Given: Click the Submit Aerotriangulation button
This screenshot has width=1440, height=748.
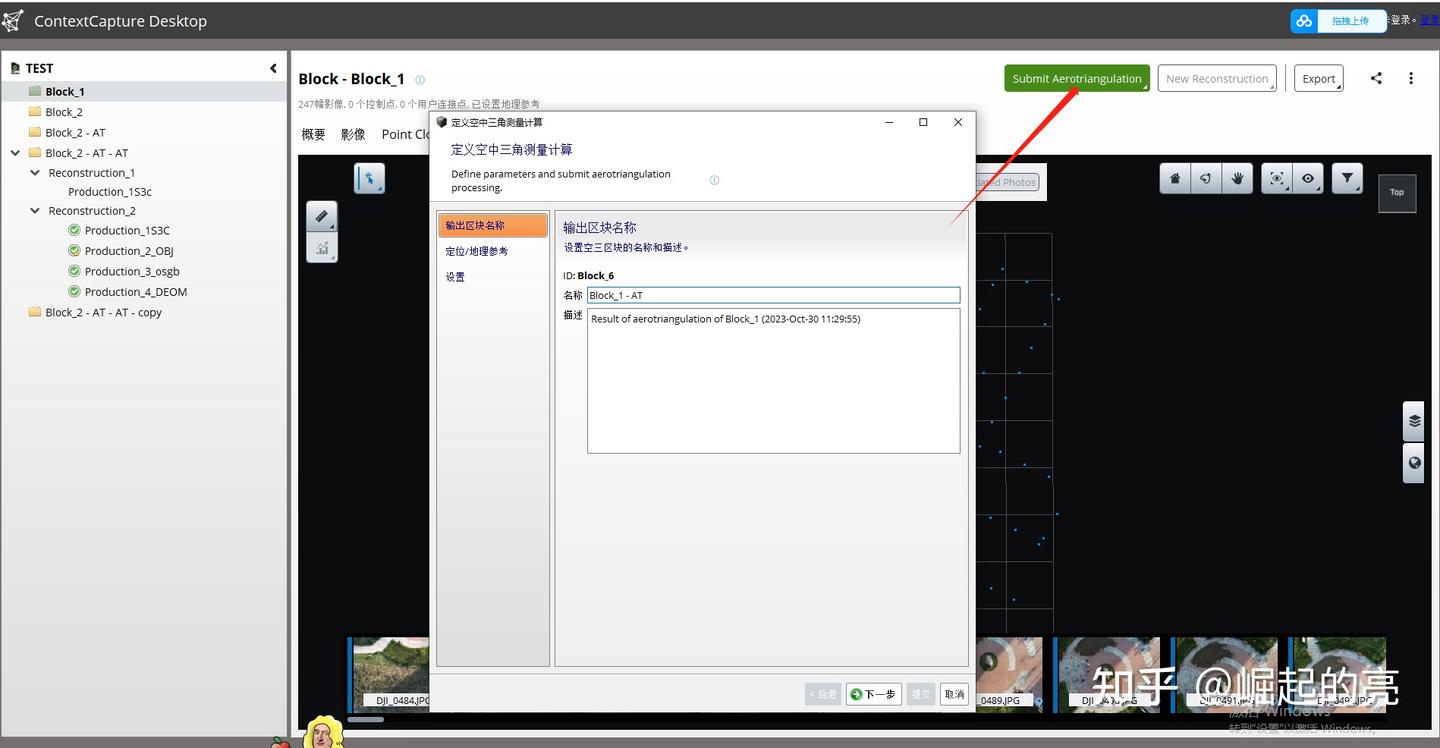Looking at the screenshot, I should pyautogui.click(x=1077, y=78).
